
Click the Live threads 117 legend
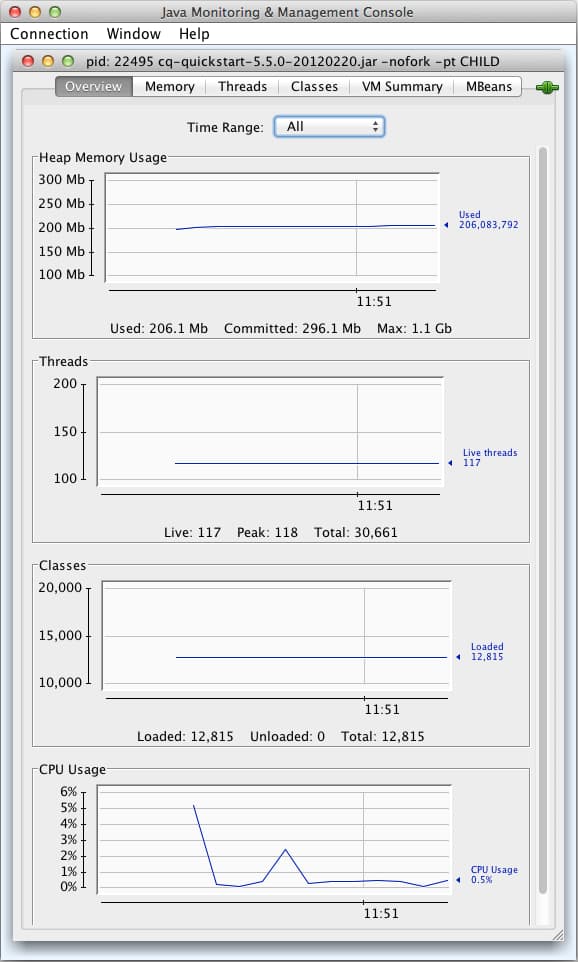click(x=490, y=458)
